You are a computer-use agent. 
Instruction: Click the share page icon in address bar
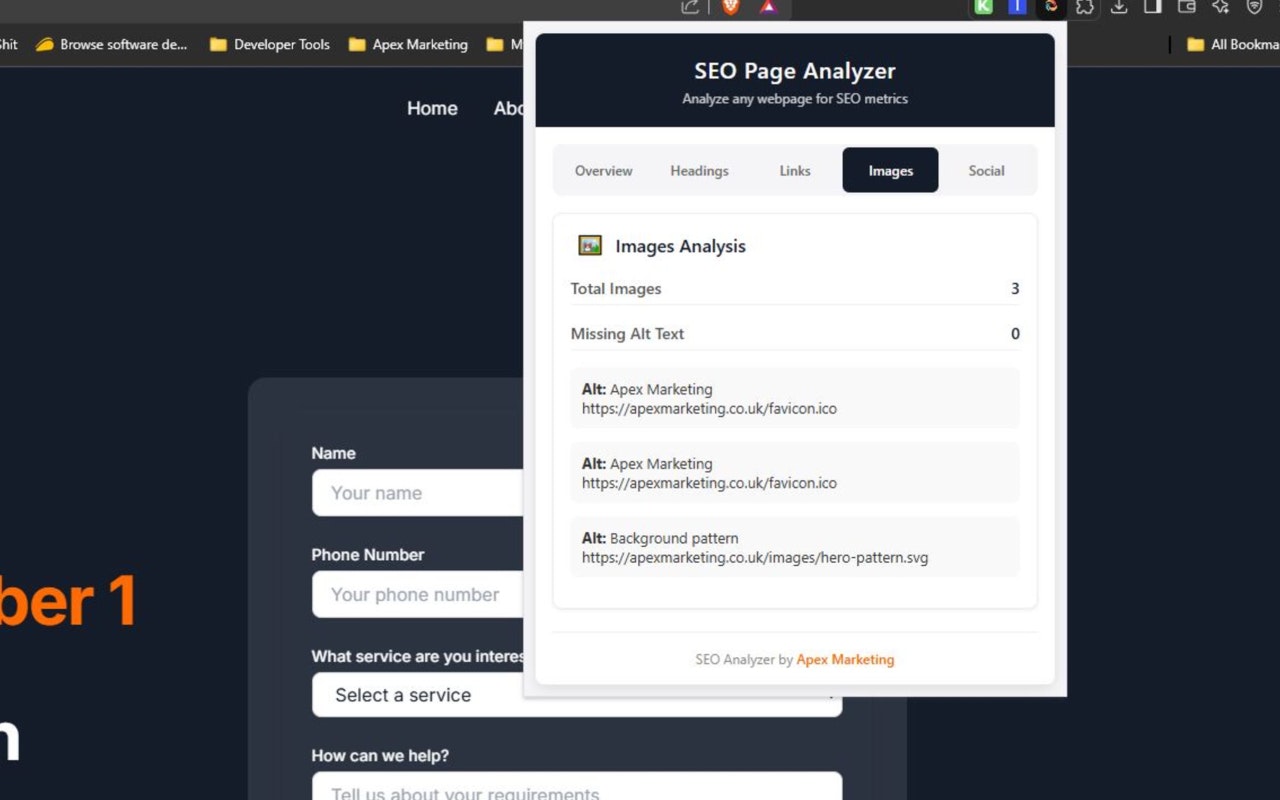point(690,6)
